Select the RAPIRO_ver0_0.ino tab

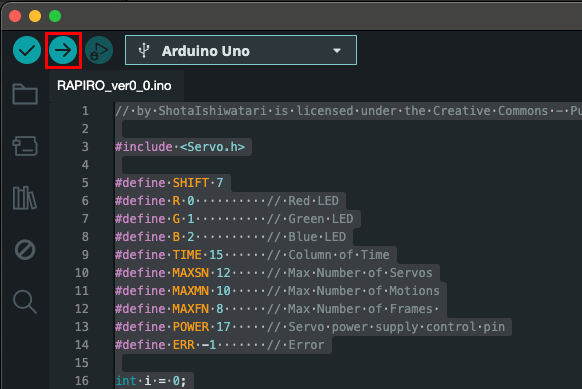click(x=114, y=86)
